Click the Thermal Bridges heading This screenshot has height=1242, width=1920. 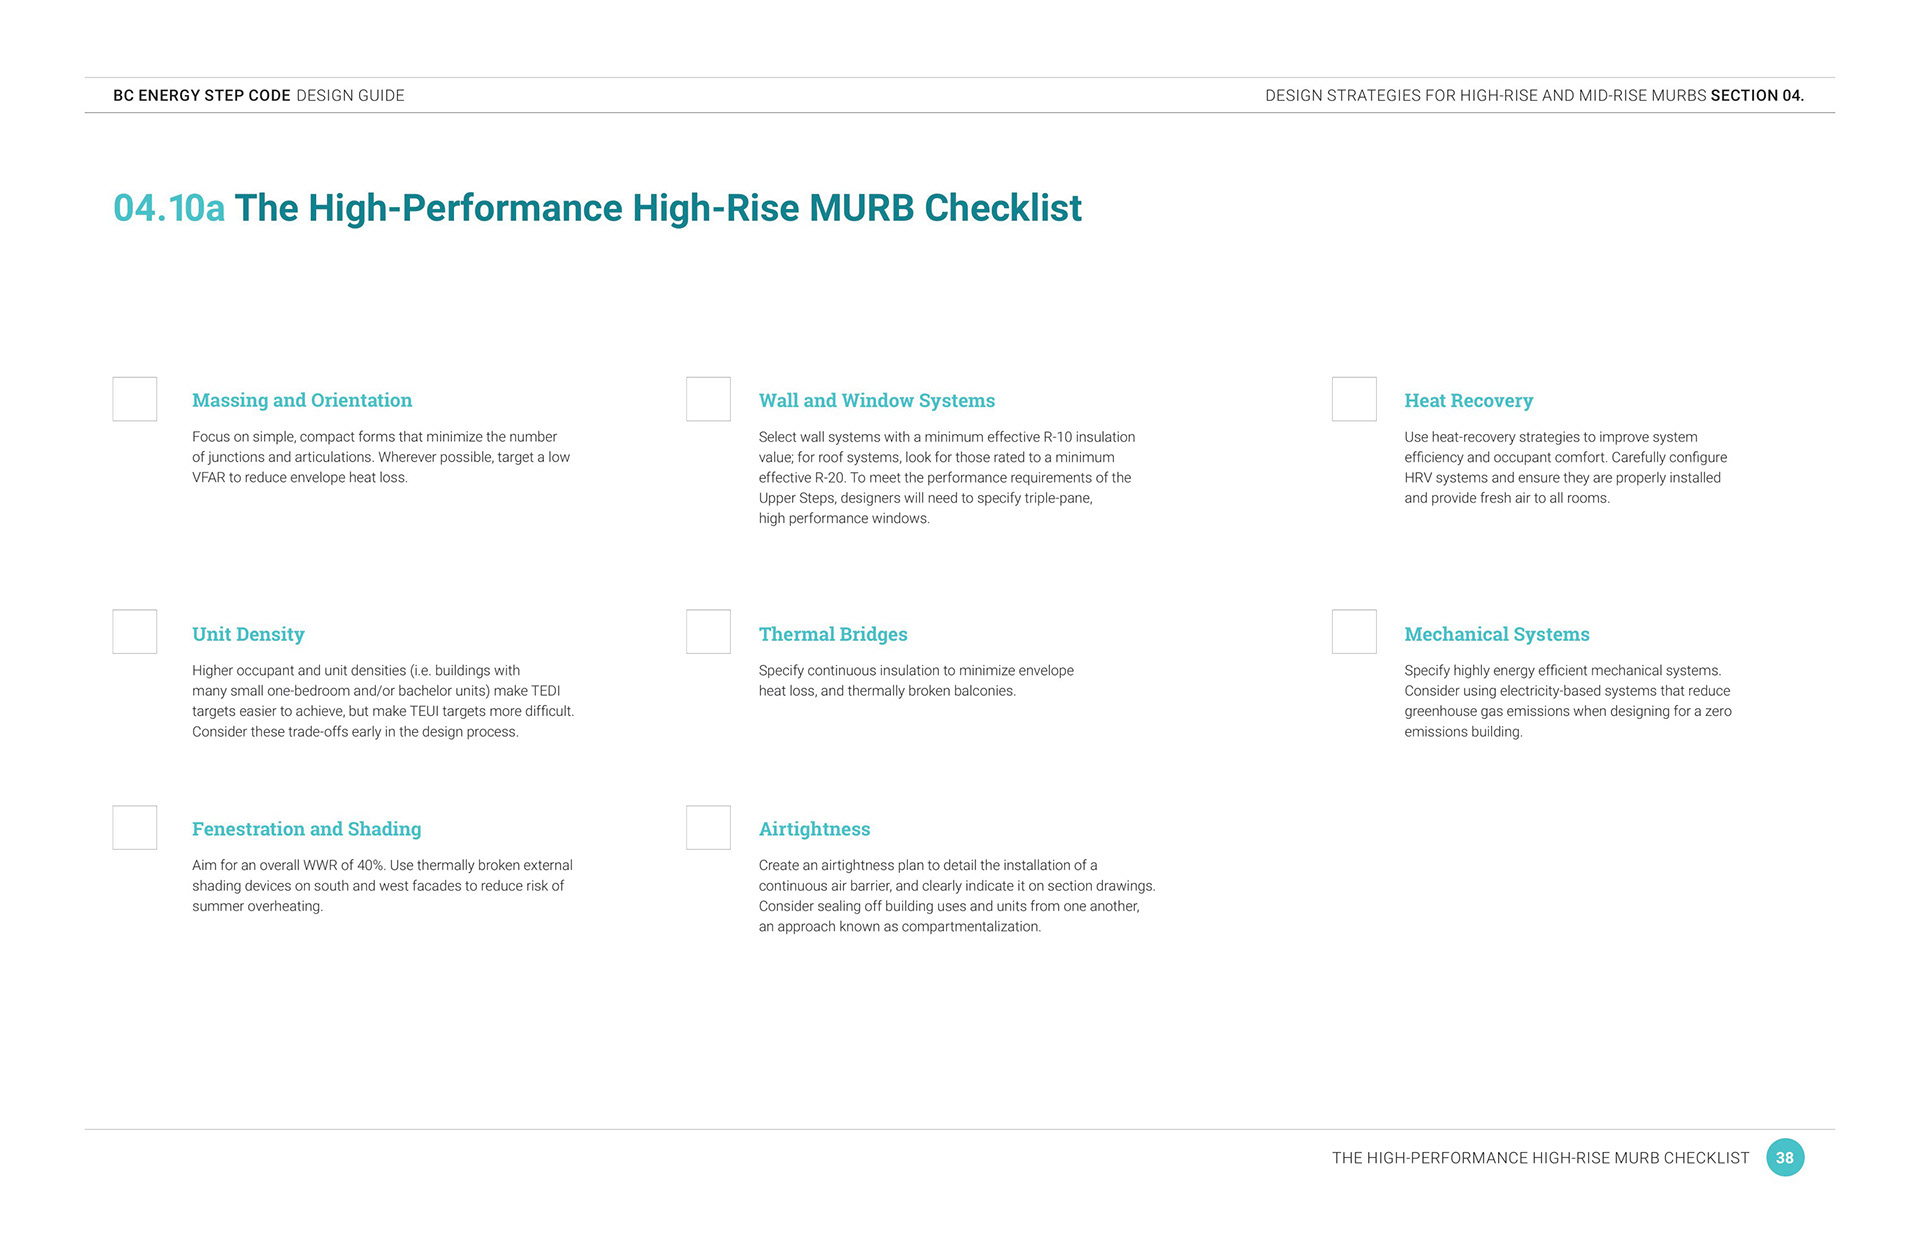tap(833, 634)
